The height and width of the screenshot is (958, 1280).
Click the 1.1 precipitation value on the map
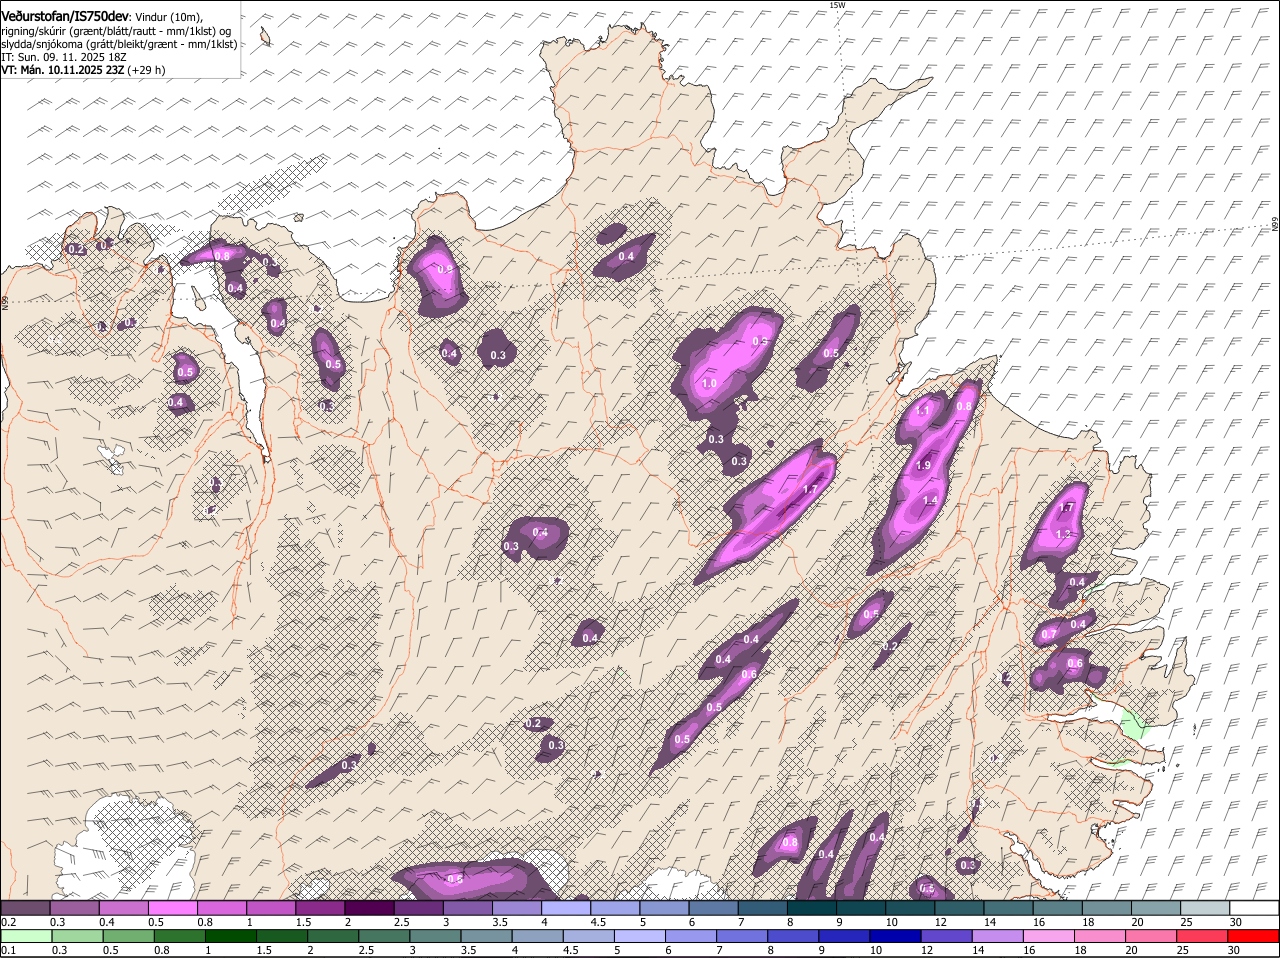pyautogui.click(x=924, y=410)
